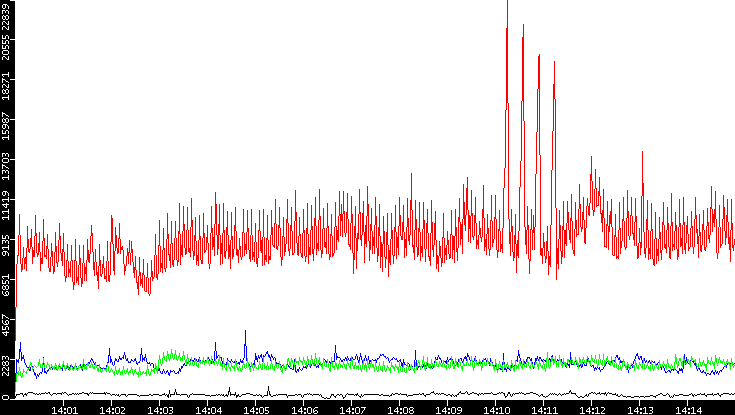The image size is (735, 415).
Task: Click the 14:12 time axis label
Action: pos(591,410)
